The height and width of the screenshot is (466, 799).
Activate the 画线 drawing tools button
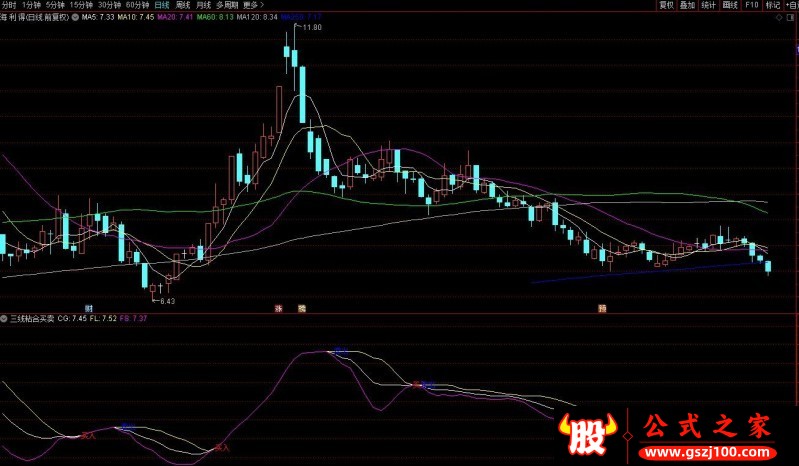point(730,5)
